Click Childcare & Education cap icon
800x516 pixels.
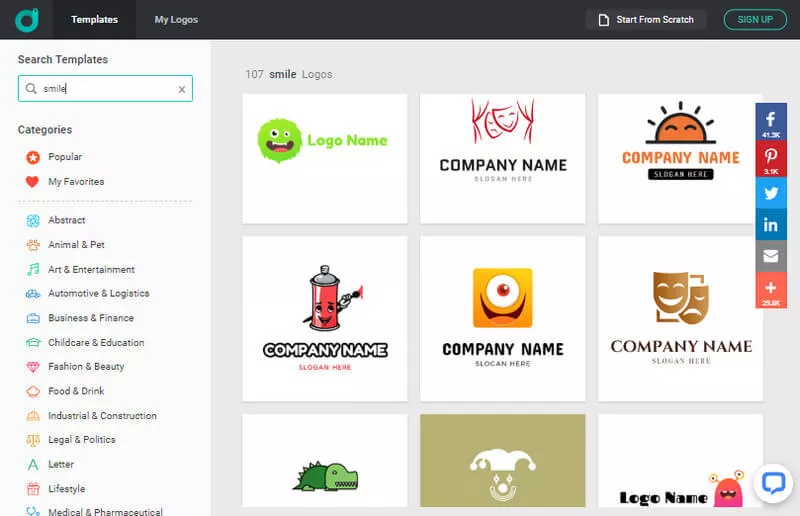(33, 342)
